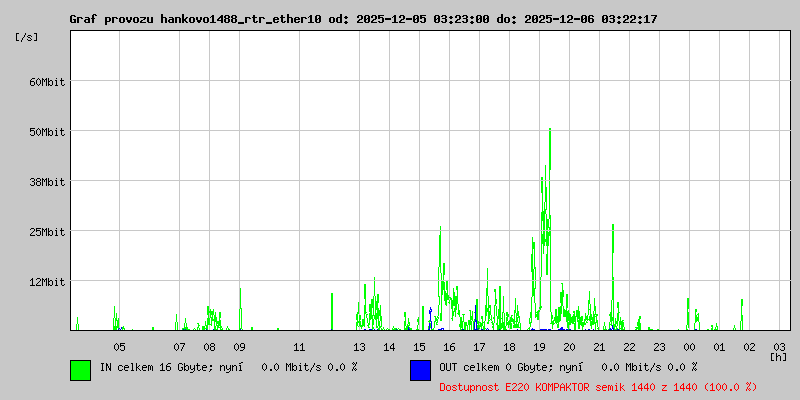The image size is (800, 400).
Task: Select the 60Mbit y-axis label
Action: (x=46, y=81)
